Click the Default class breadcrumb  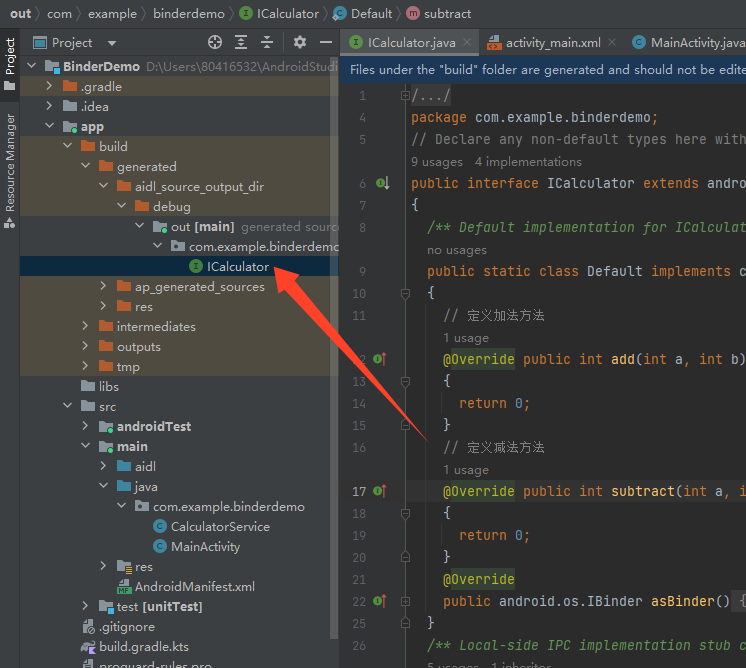tap(363, 14)
